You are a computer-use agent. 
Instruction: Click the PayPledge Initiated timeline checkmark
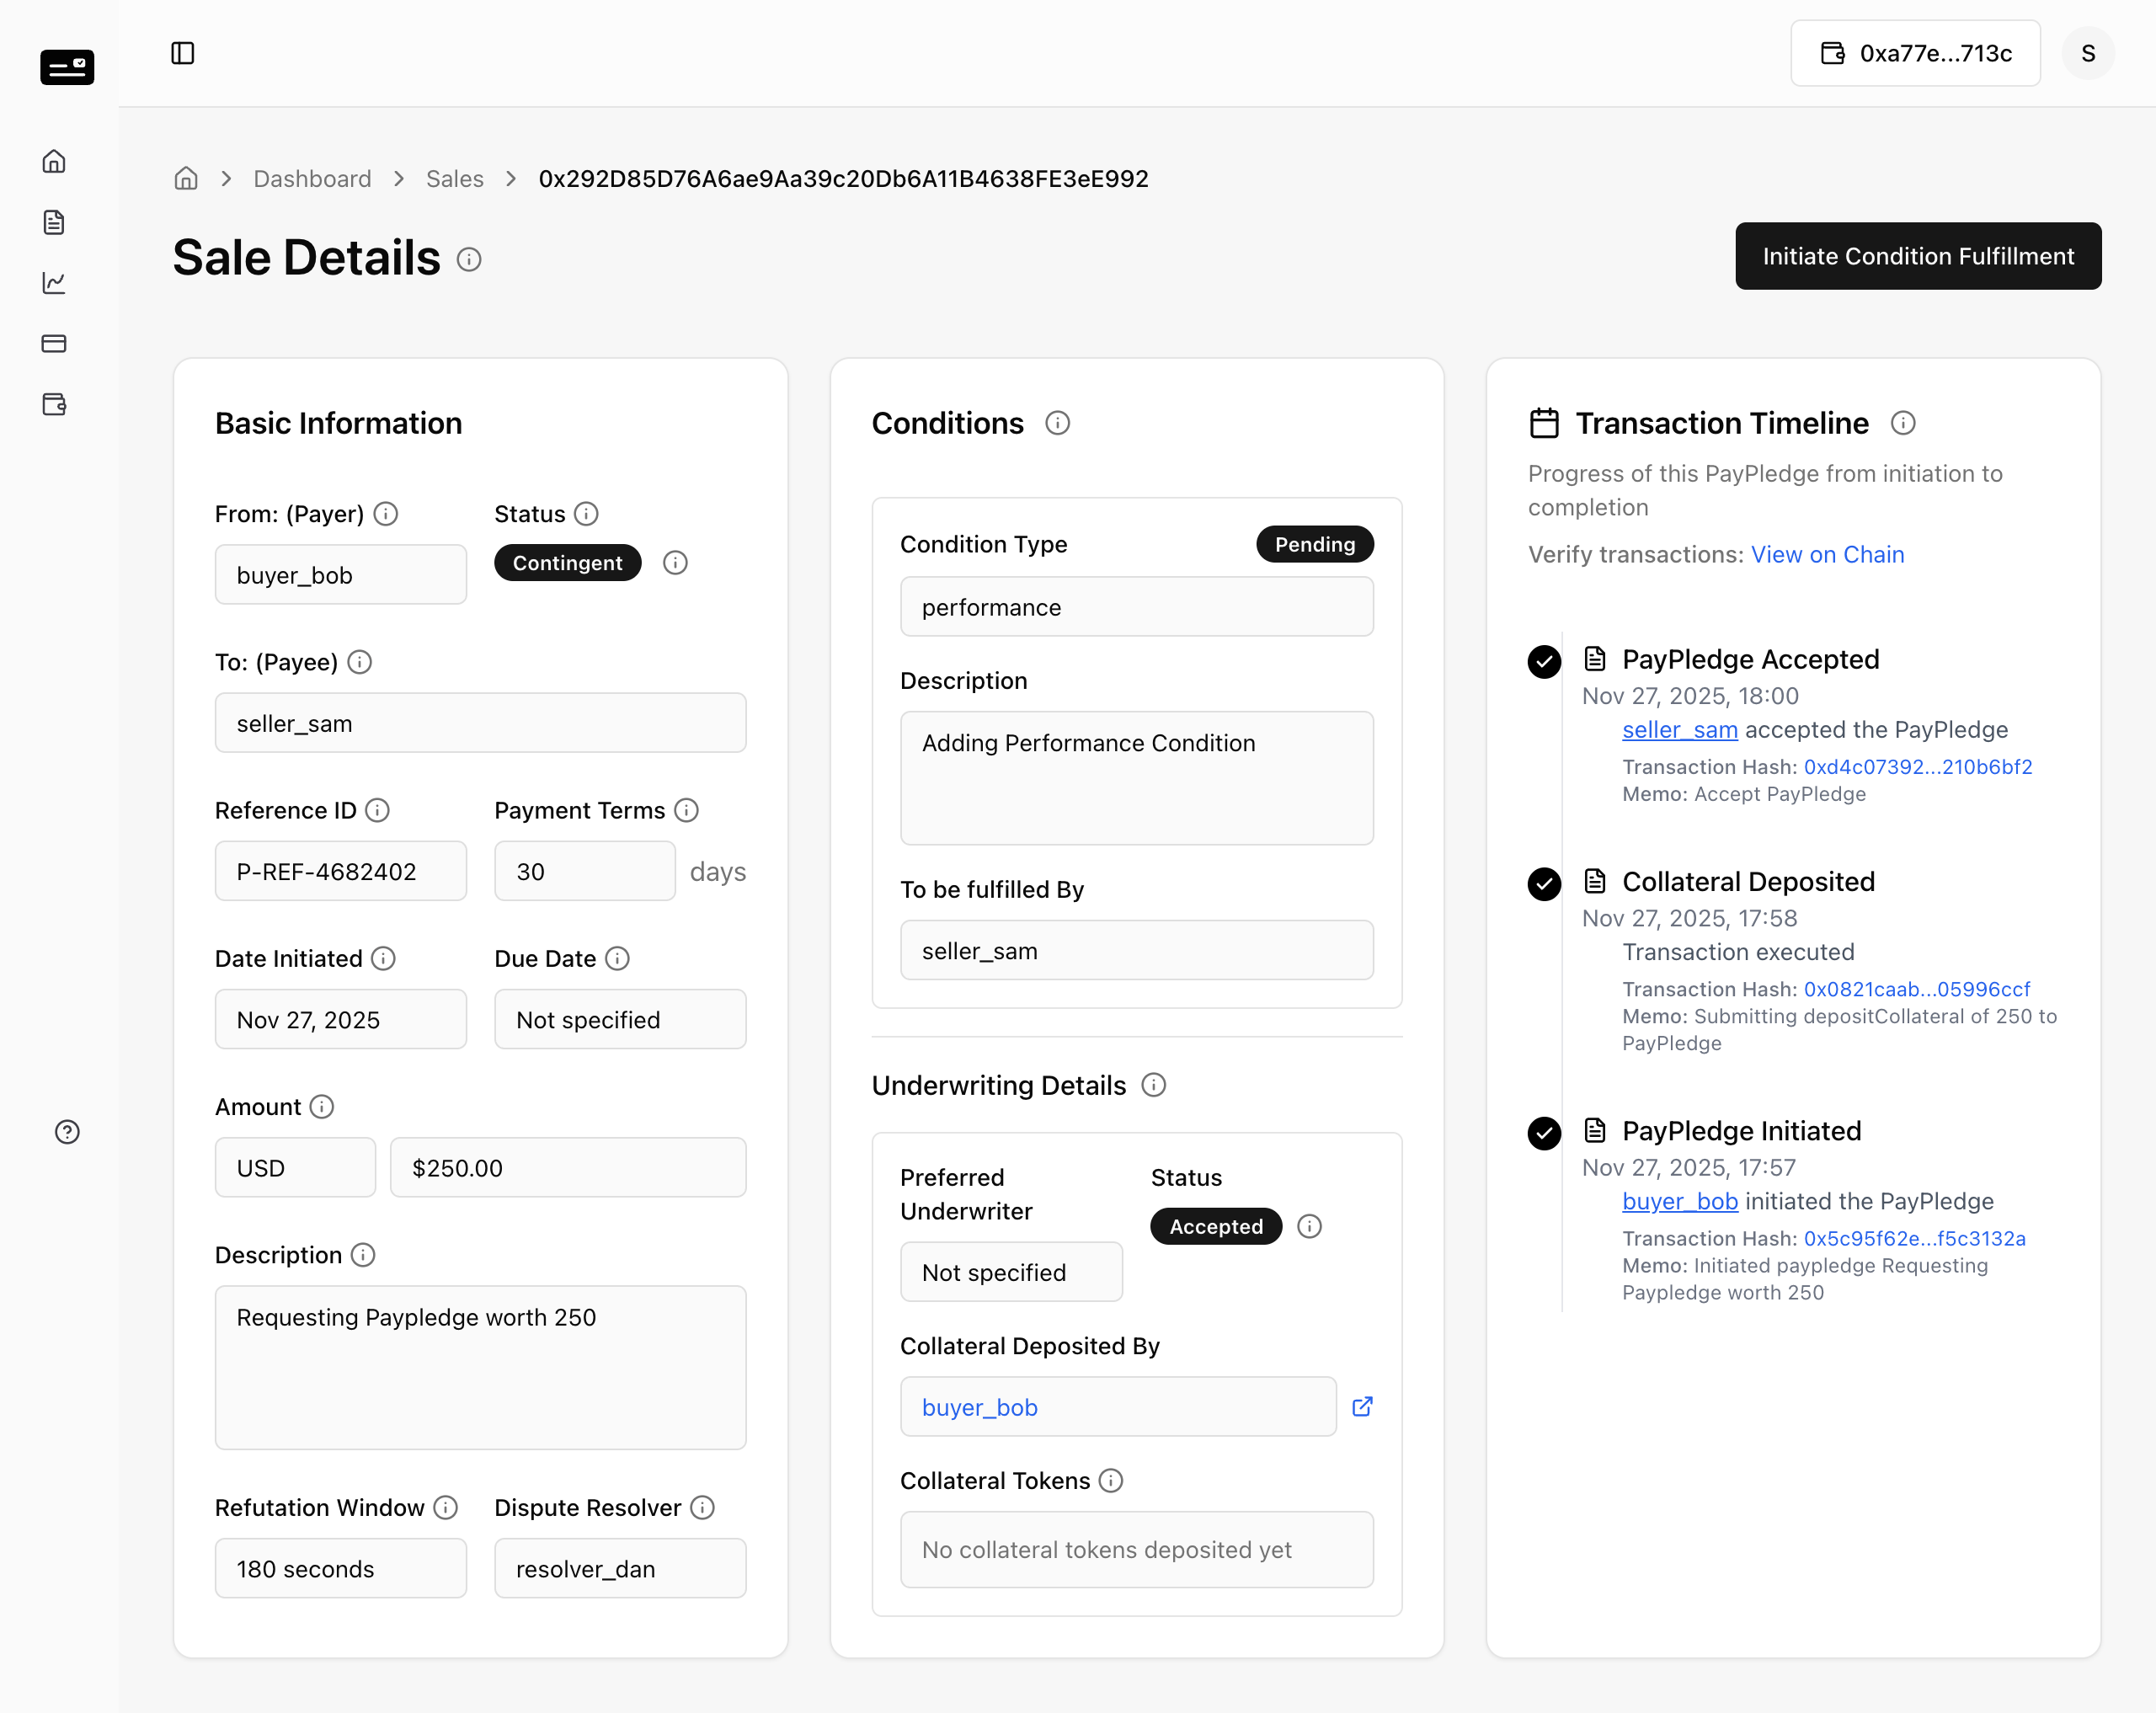[x=1544, y=1133]
